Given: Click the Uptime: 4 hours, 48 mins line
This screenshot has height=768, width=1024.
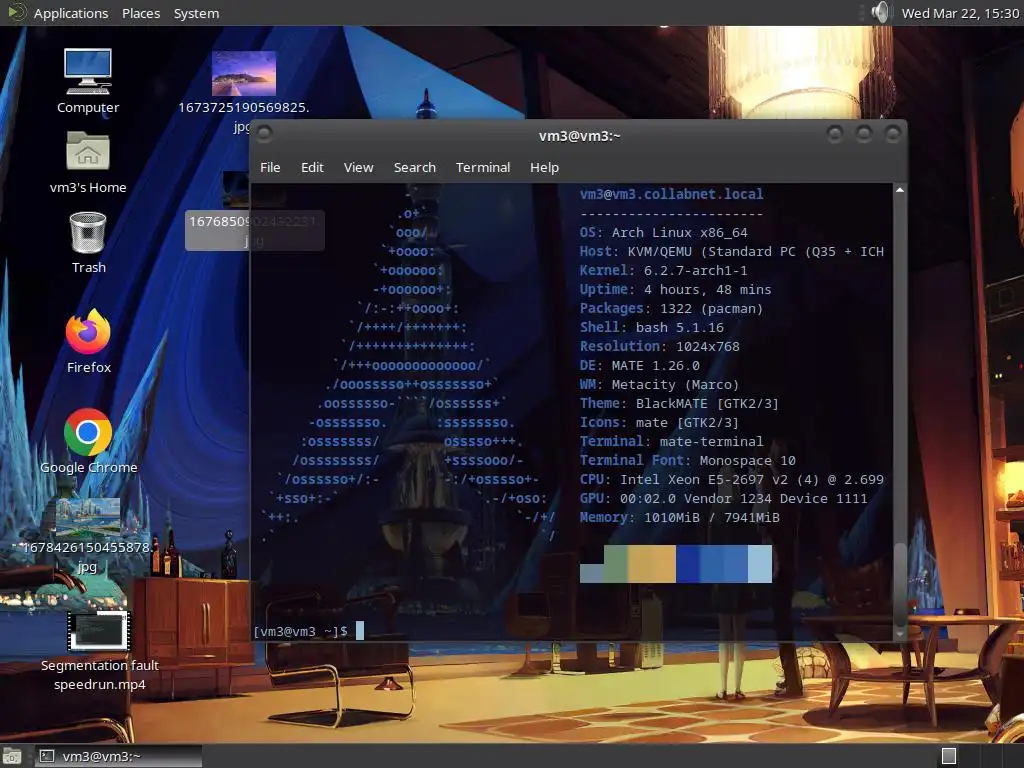Looking at the screenshot, I should (x=675, y=289).
